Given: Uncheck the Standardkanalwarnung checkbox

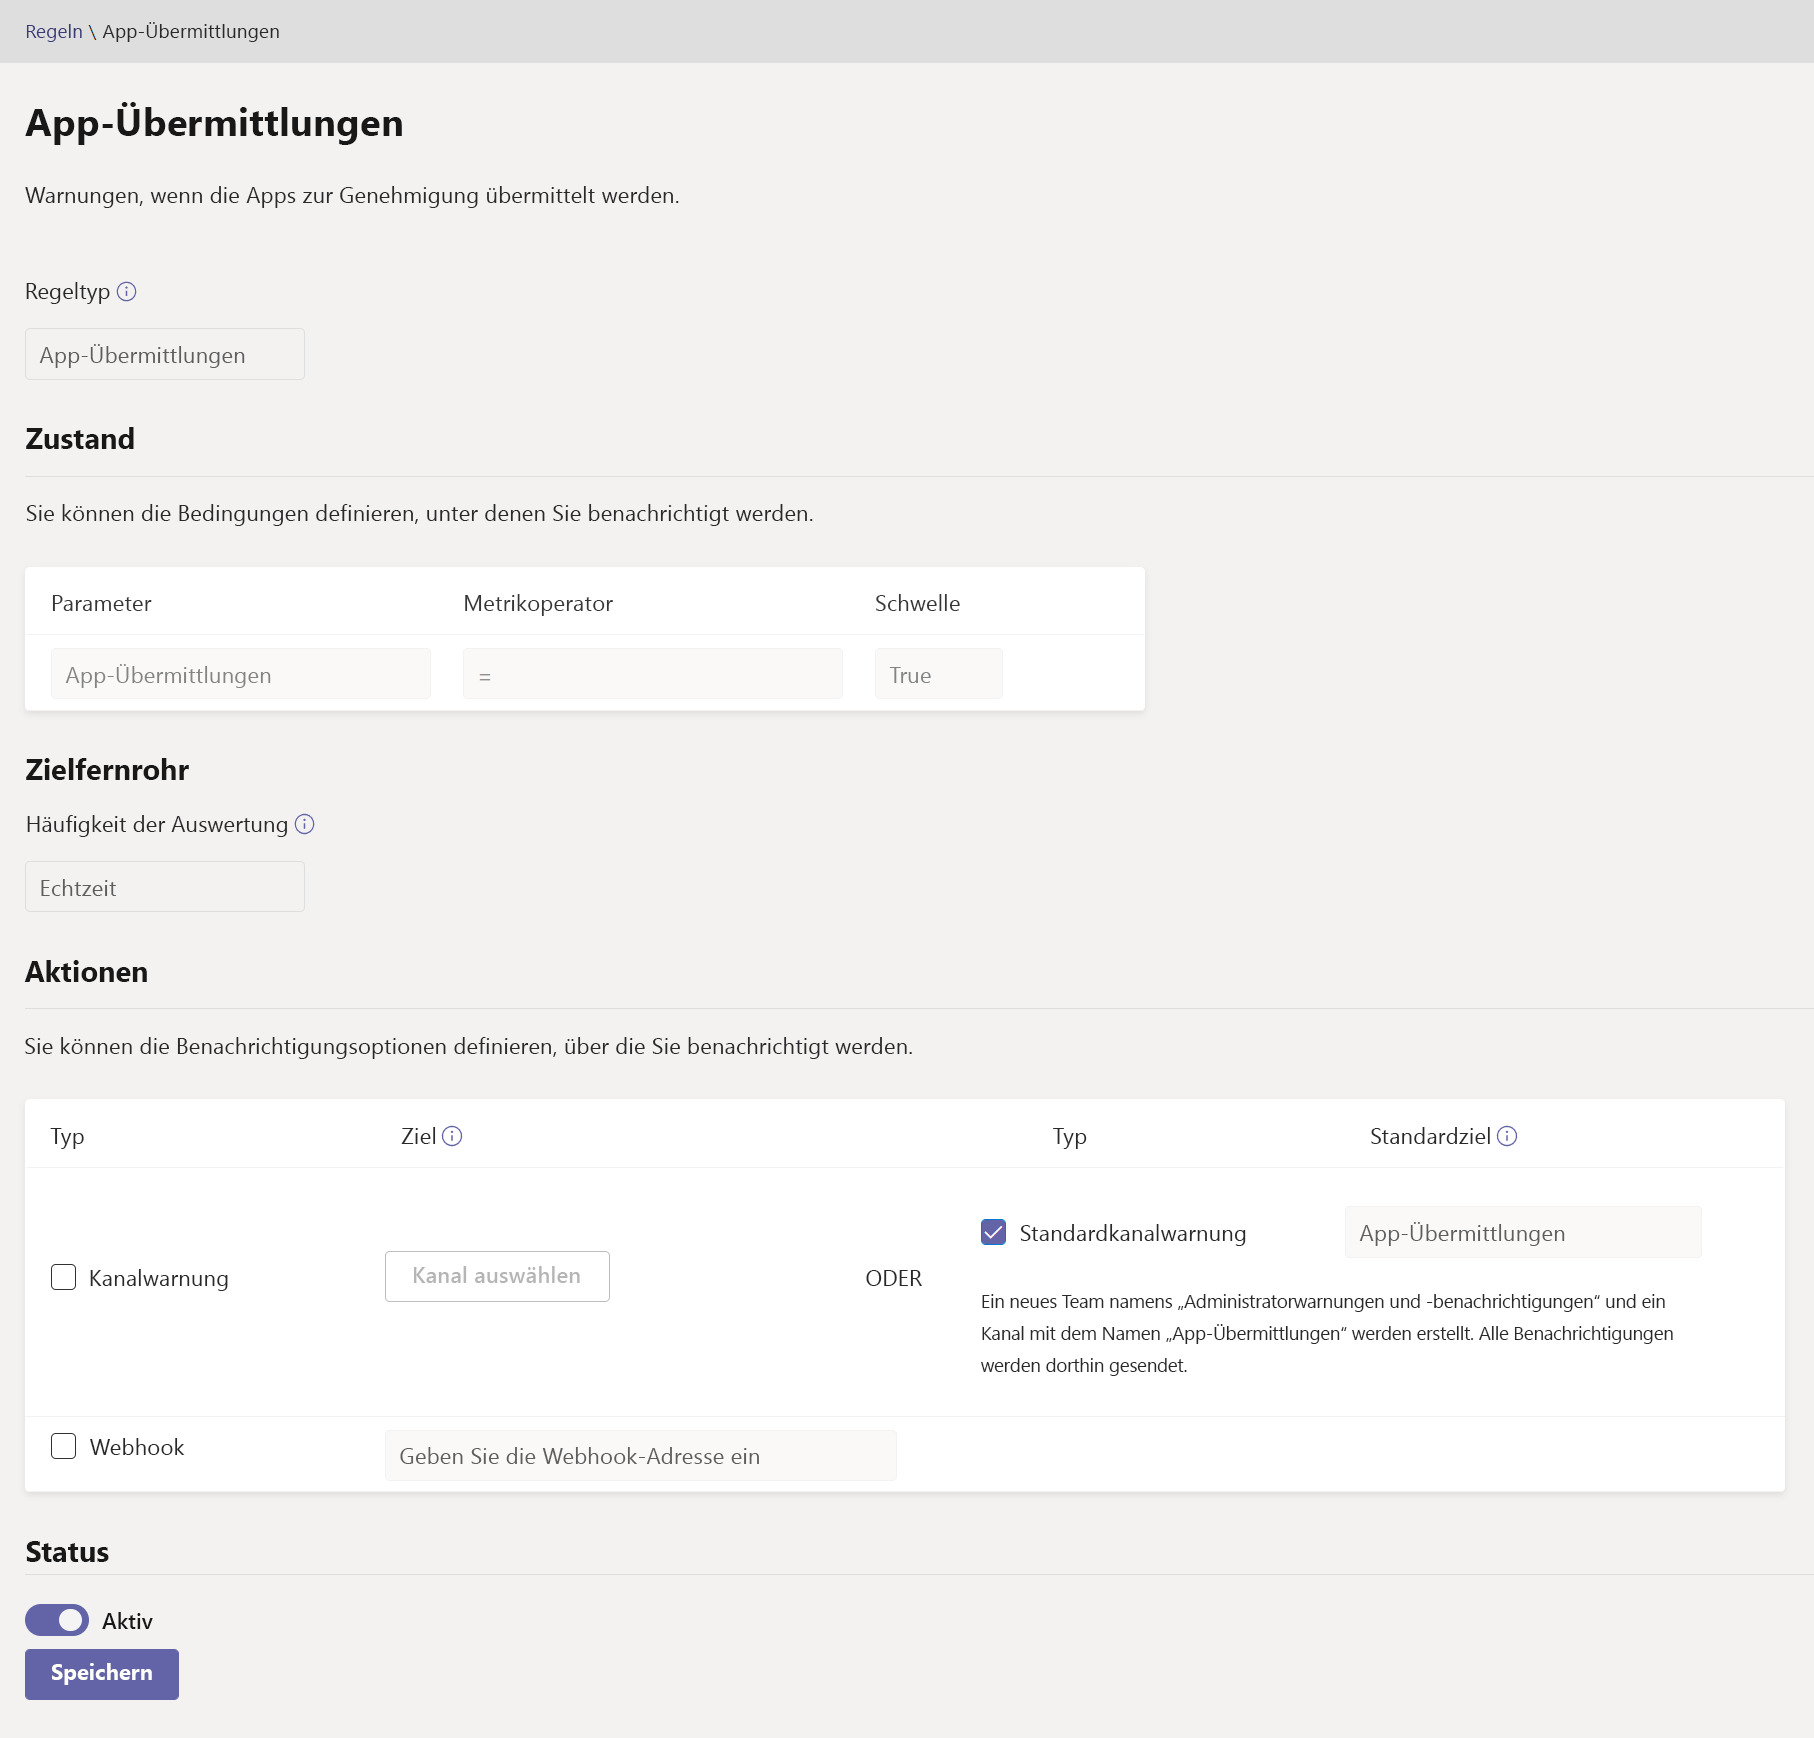Looking at the screenshot, I should point(993,1232).
